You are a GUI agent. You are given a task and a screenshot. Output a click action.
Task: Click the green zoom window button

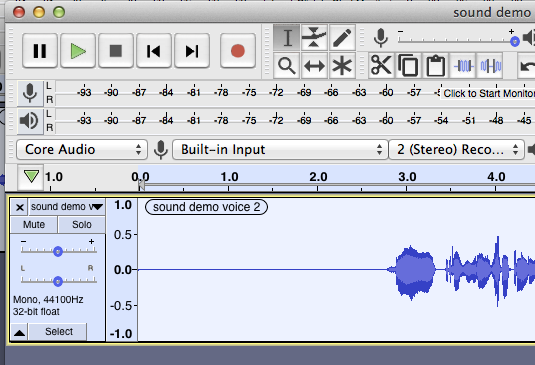[59, 12]
